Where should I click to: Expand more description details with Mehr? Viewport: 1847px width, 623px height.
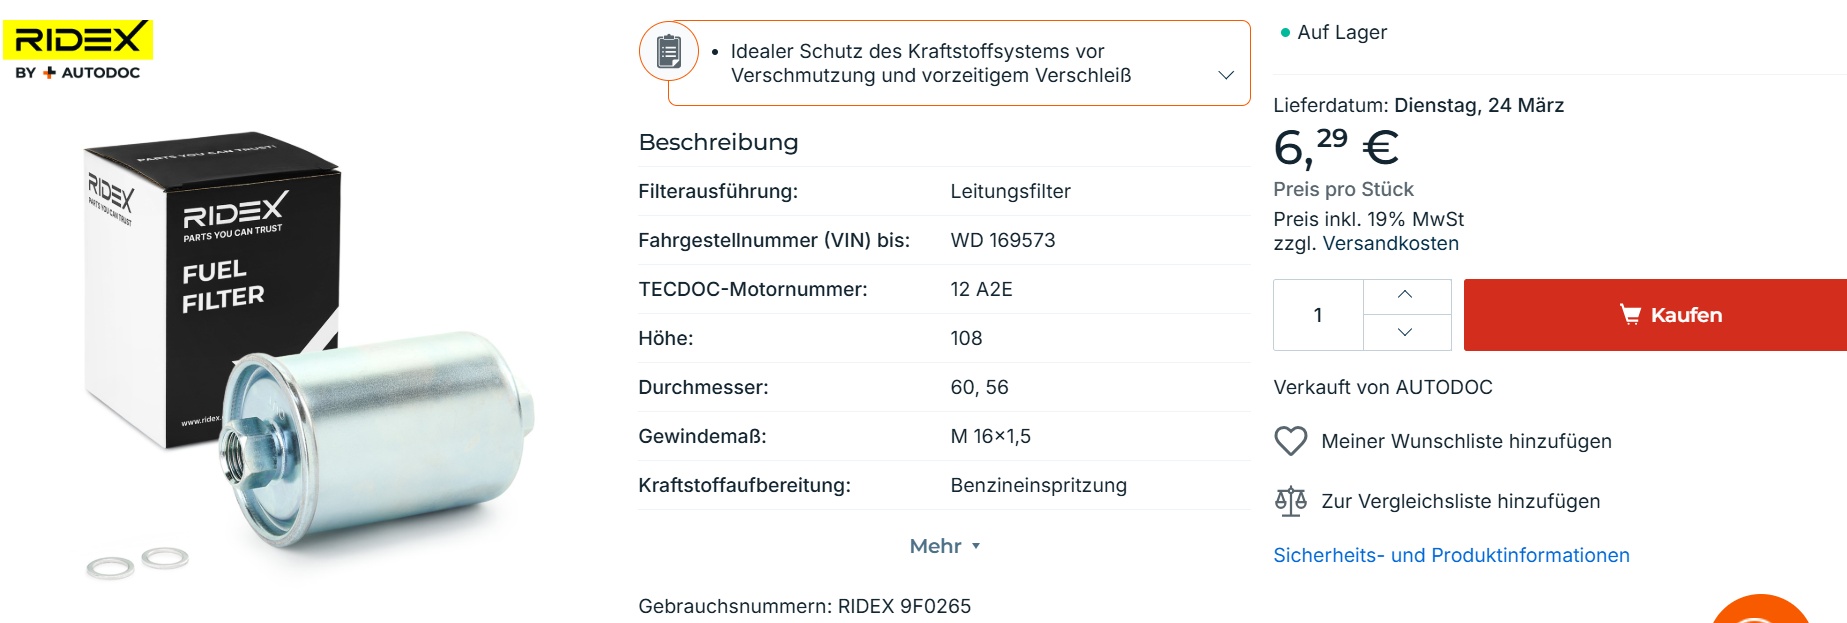(x=945, y=546)
